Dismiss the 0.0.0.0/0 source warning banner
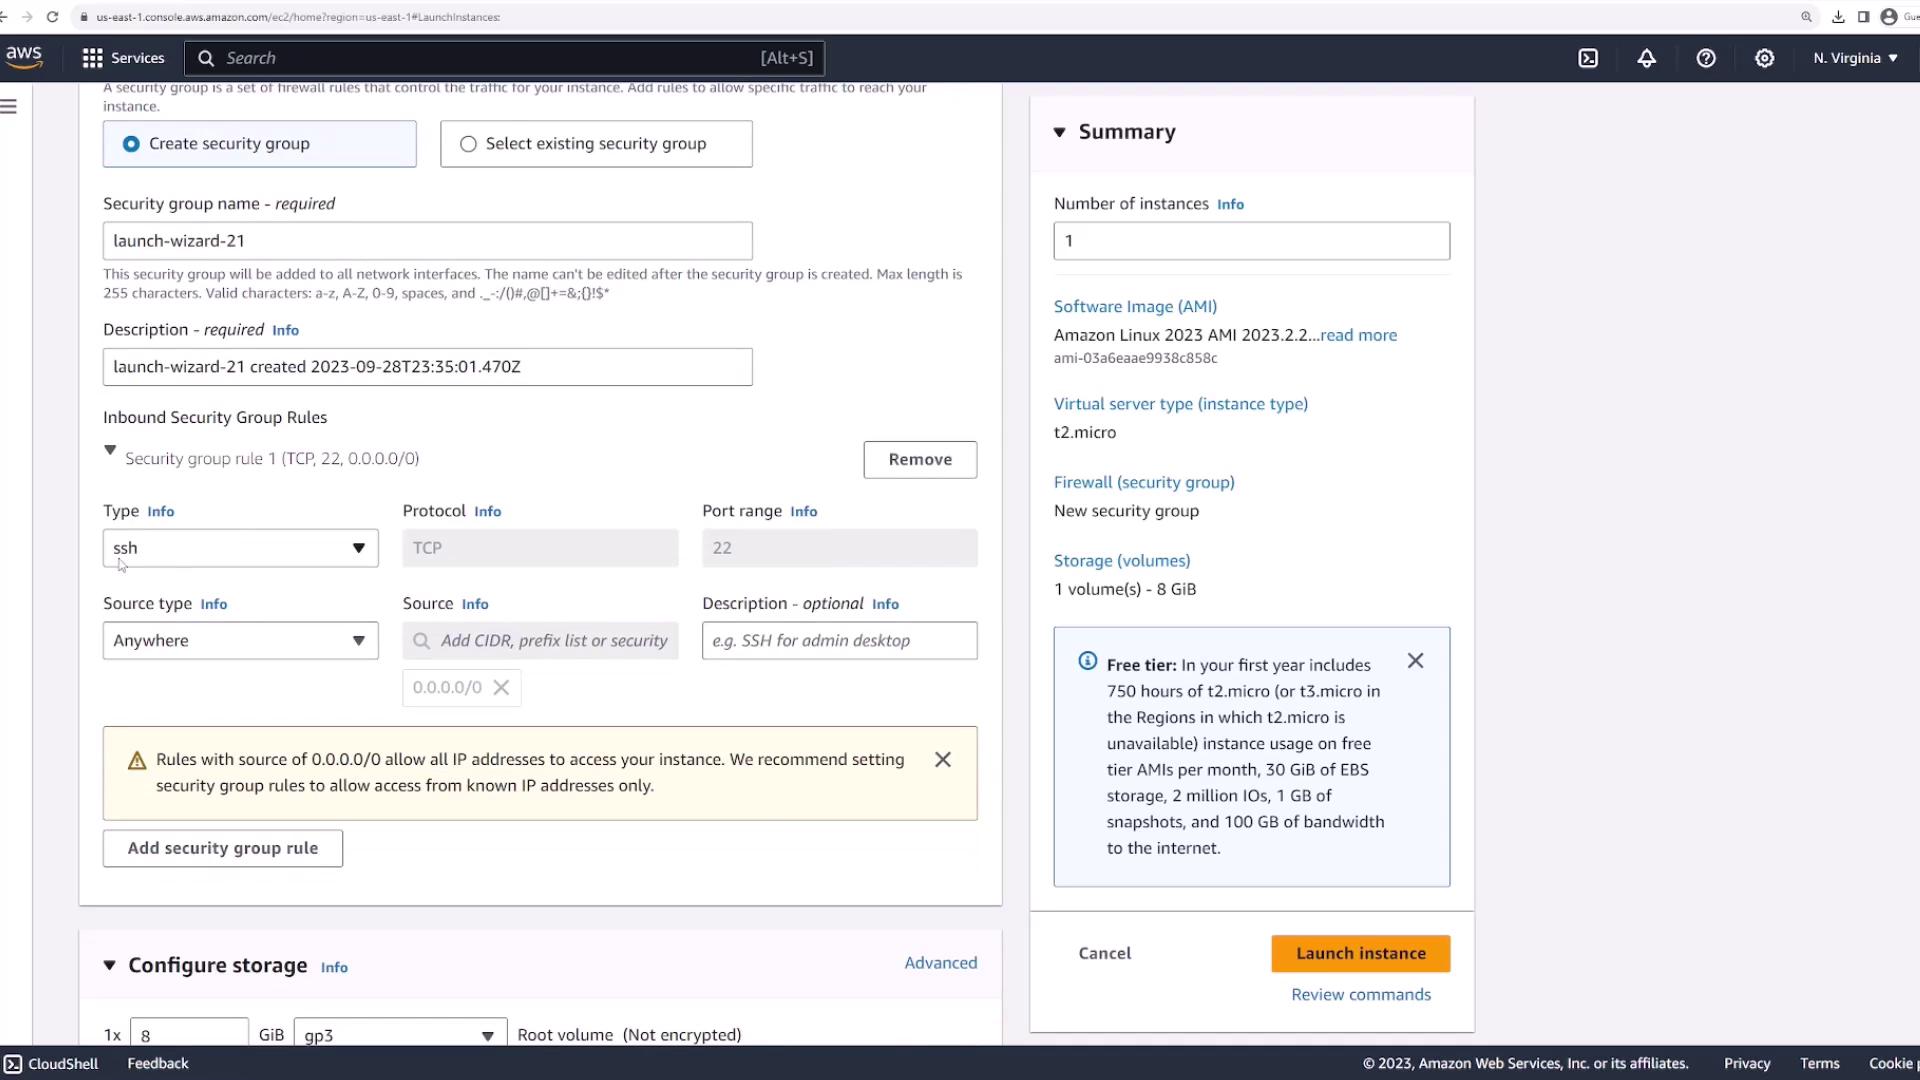 point(942,760)
